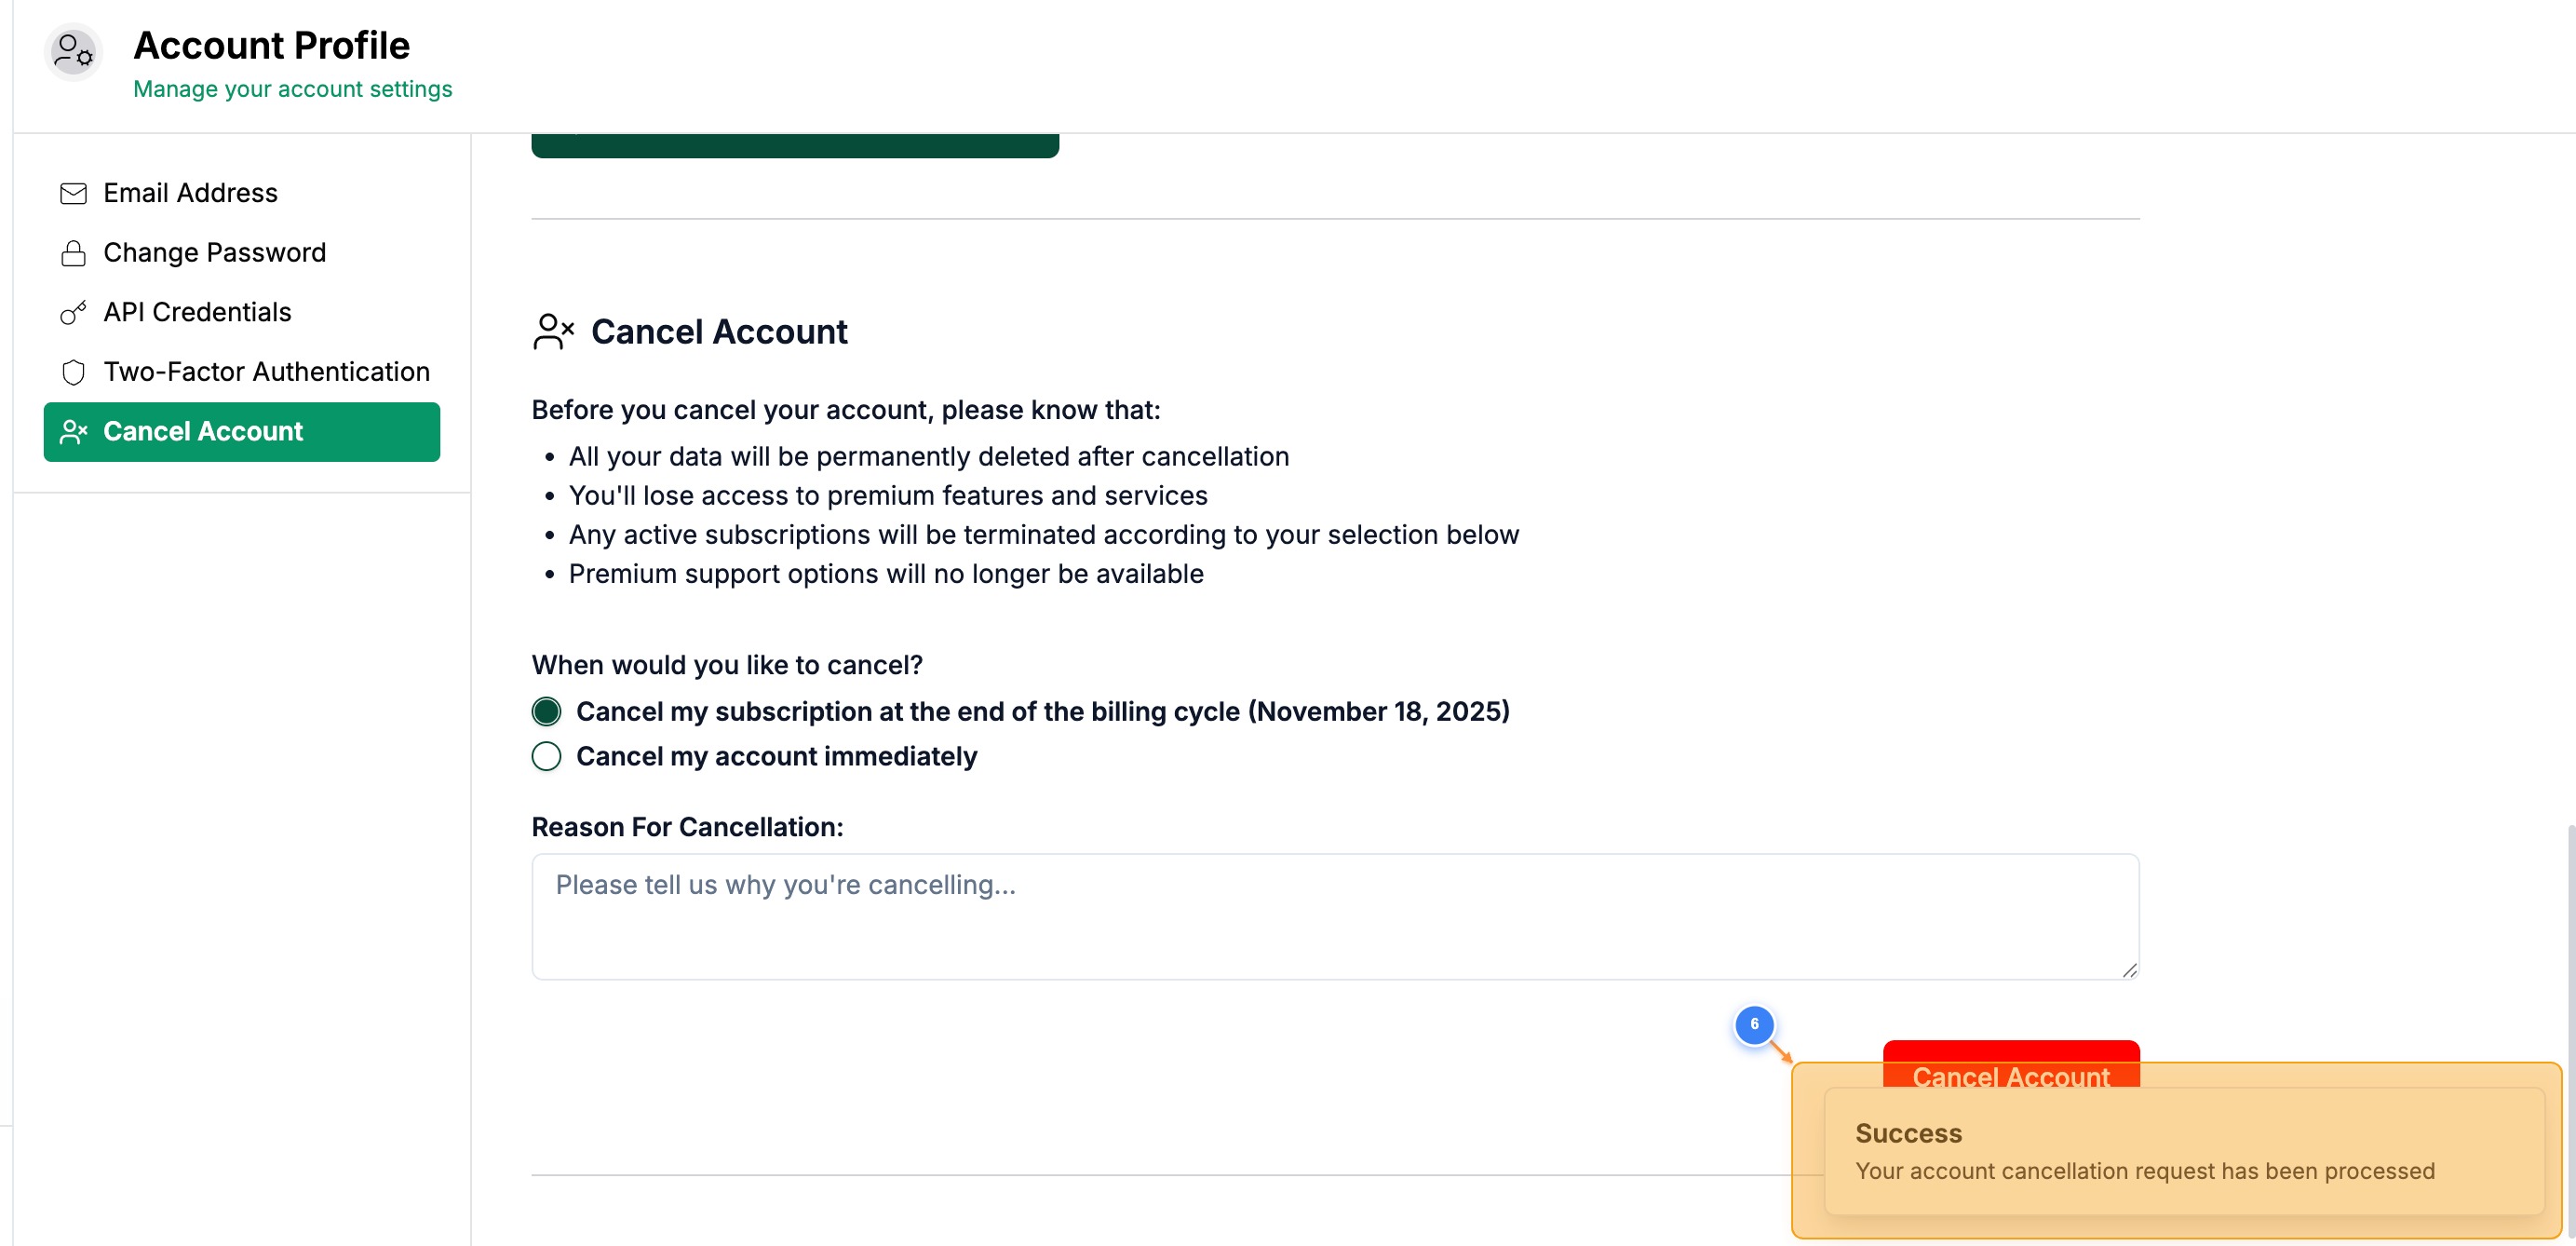Click the blue step marker numbered 6
The height and width of the screenshot is (1246, 2576).
point(1753,1025)
